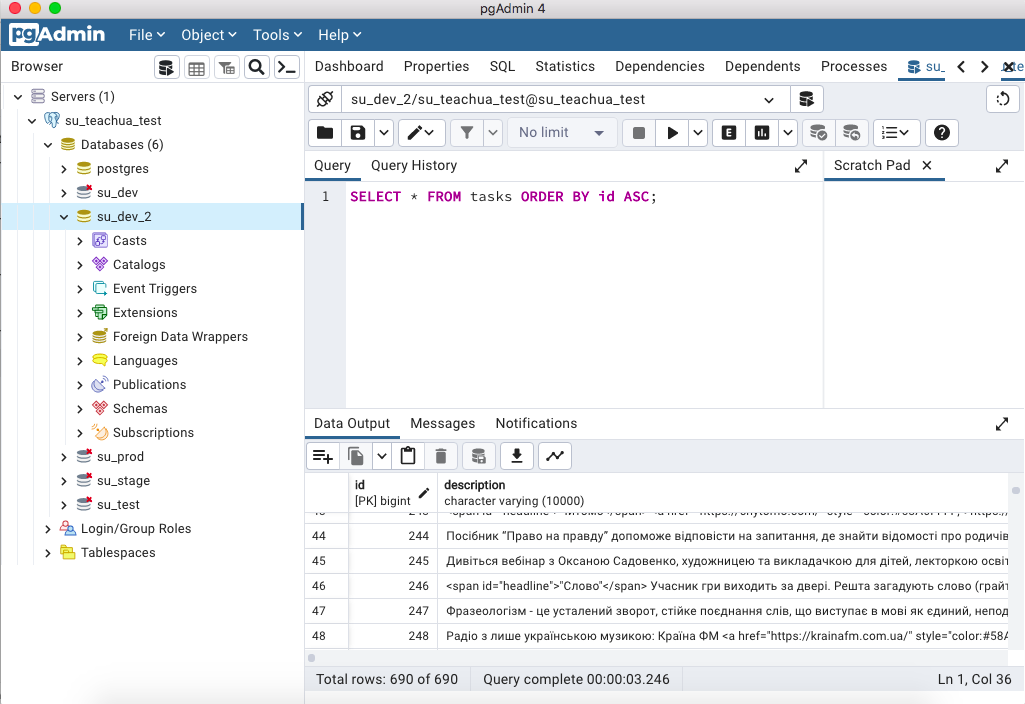Viewport: 1025px width, 704px height.
Task: Open the Tools menu
Action: point(277,35)
